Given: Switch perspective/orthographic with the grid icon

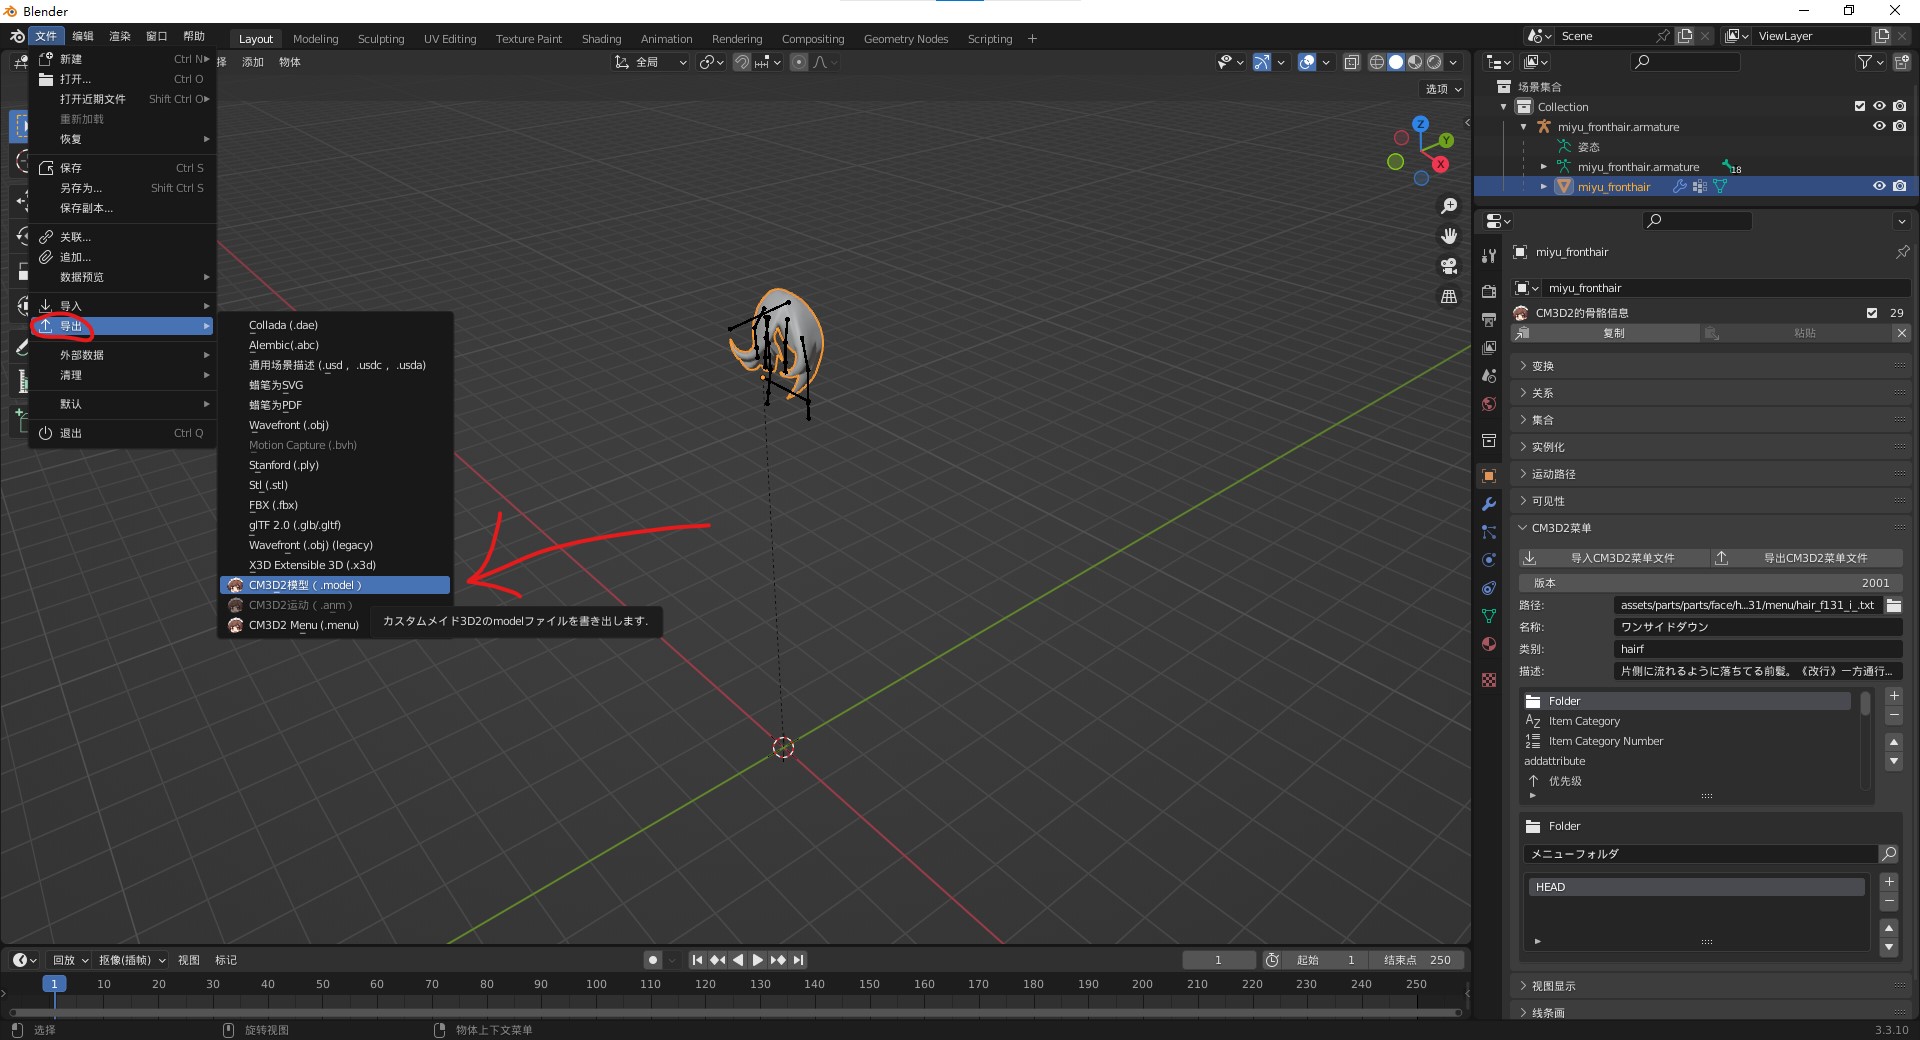Looking at the screenshot, I should coord(1448,296).
